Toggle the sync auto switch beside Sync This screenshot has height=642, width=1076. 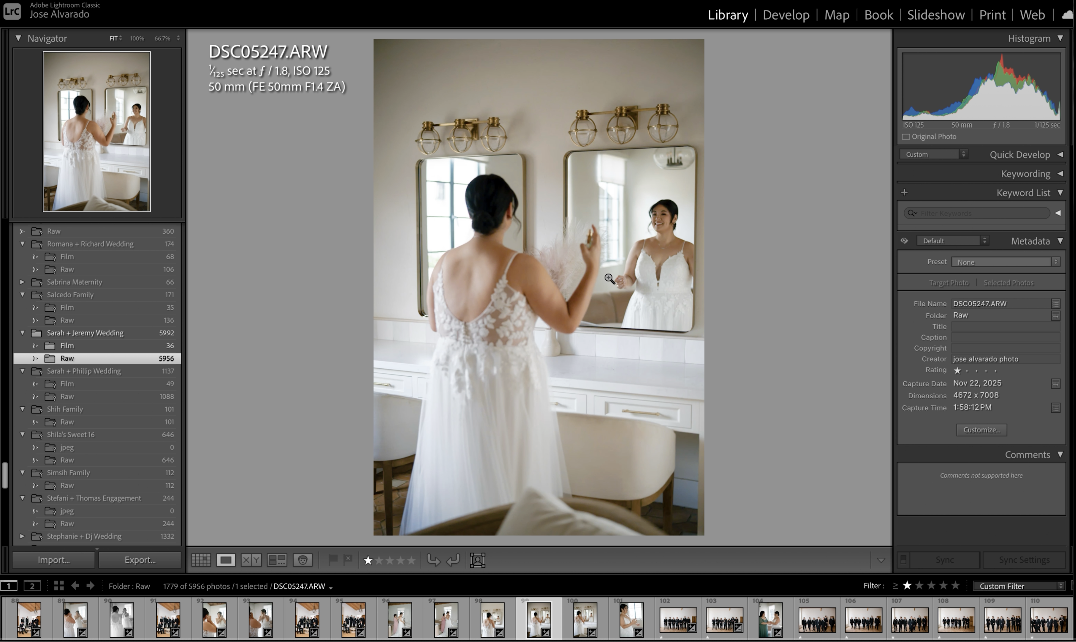click(x=903, y=560)
